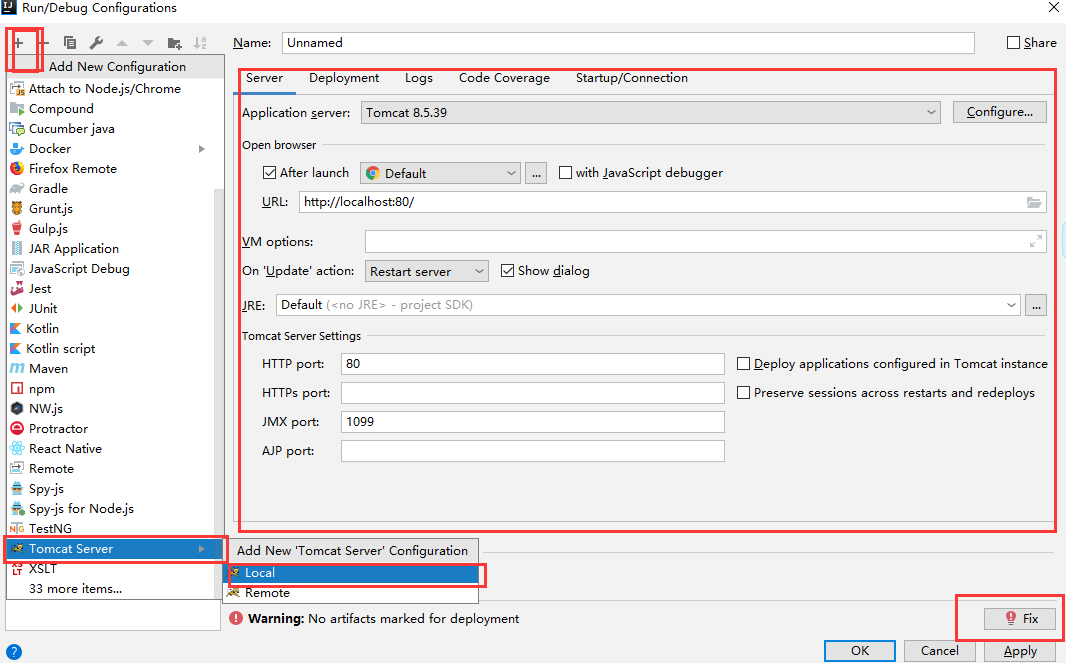Click the Move Up arrow icon
The image size is (1066, 663).
point(122,43)
